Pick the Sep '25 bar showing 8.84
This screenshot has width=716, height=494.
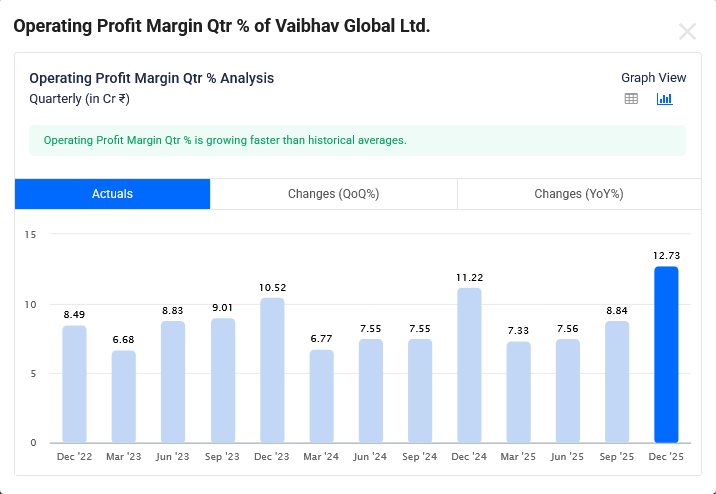[617, 382]
